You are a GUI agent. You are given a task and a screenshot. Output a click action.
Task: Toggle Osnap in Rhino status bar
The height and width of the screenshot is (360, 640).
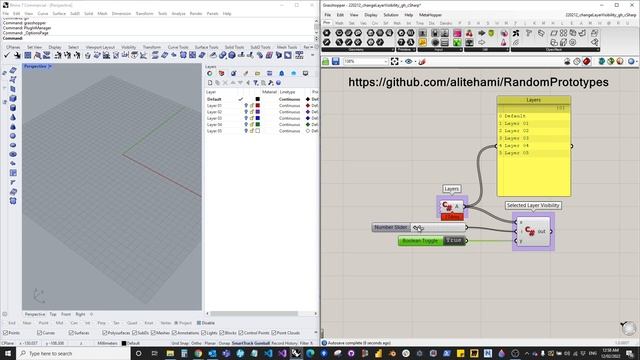[224, 344]
